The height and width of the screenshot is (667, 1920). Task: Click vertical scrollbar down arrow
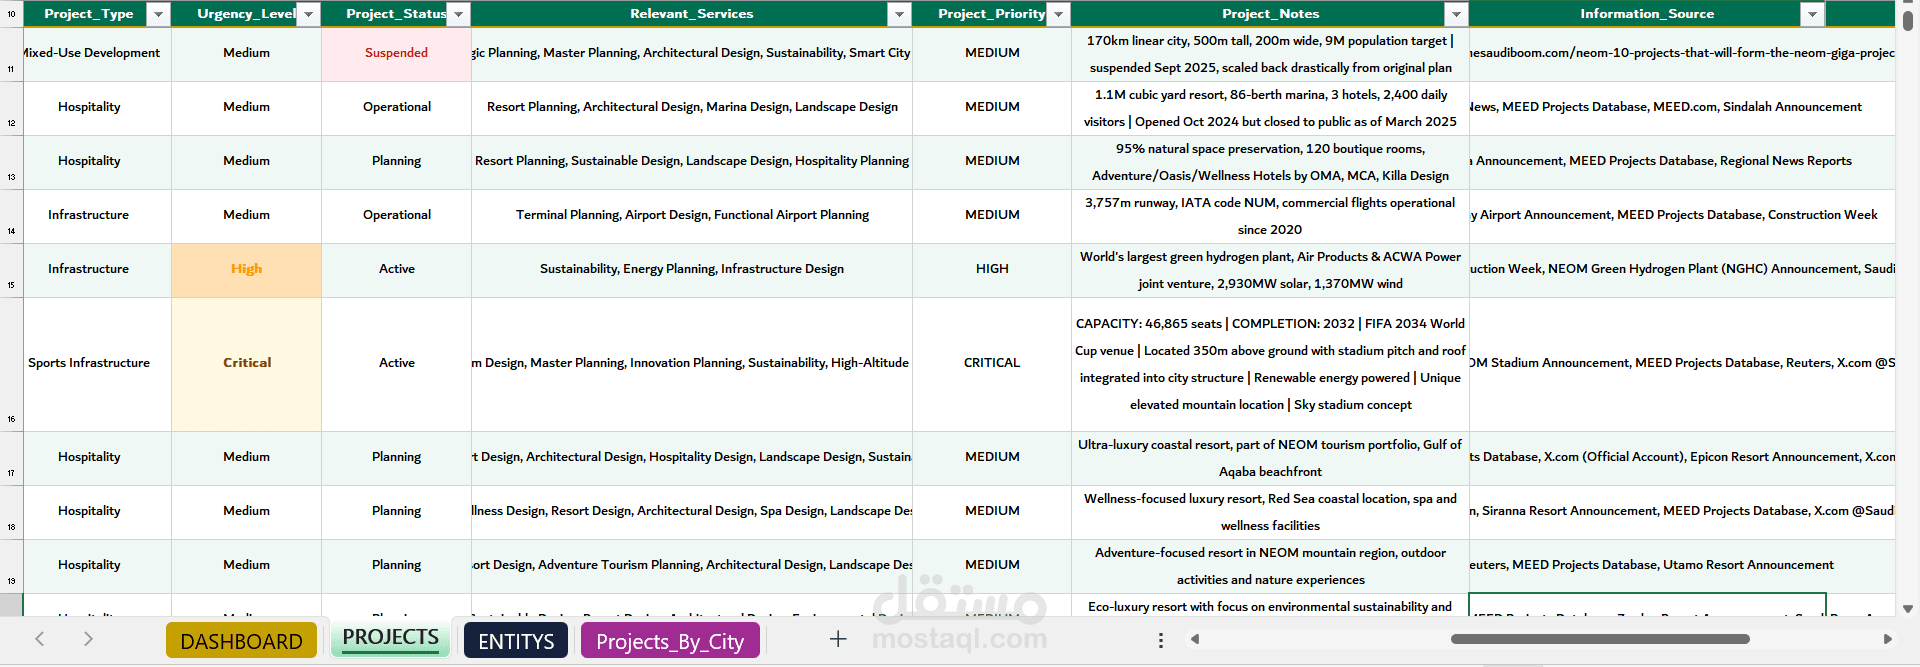tap(1908, 608)
